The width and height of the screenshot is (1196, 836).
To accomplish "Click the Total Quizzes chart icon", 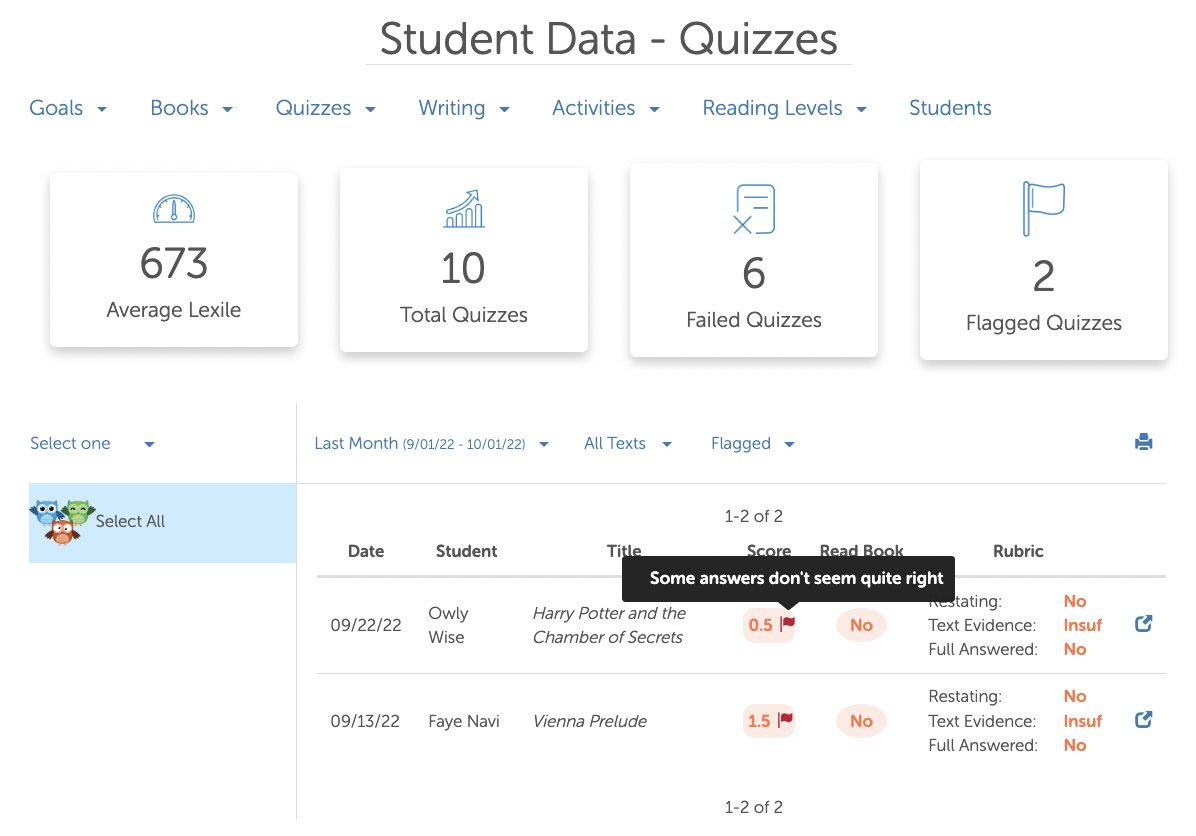I will pyautogui.click(x=464, y=209).
